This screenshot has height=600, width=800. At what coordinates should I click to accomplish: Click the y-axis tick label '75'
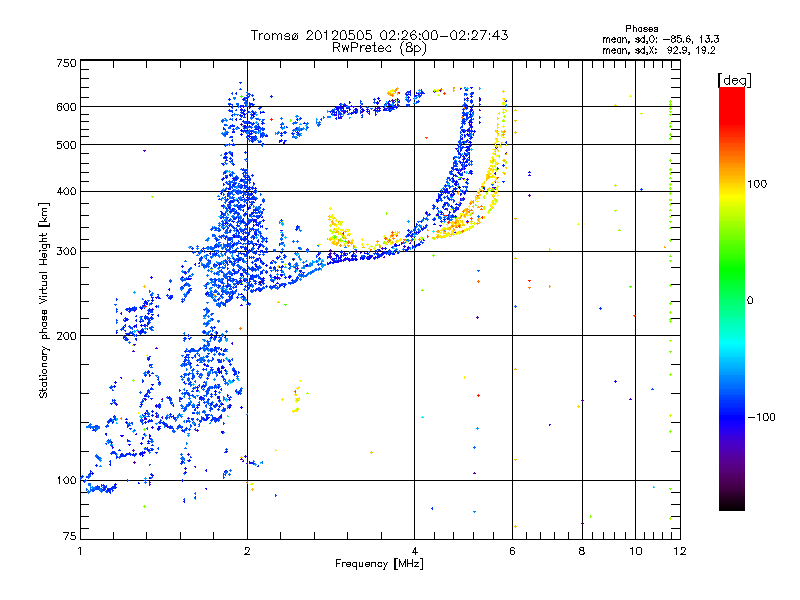(70, 536)
